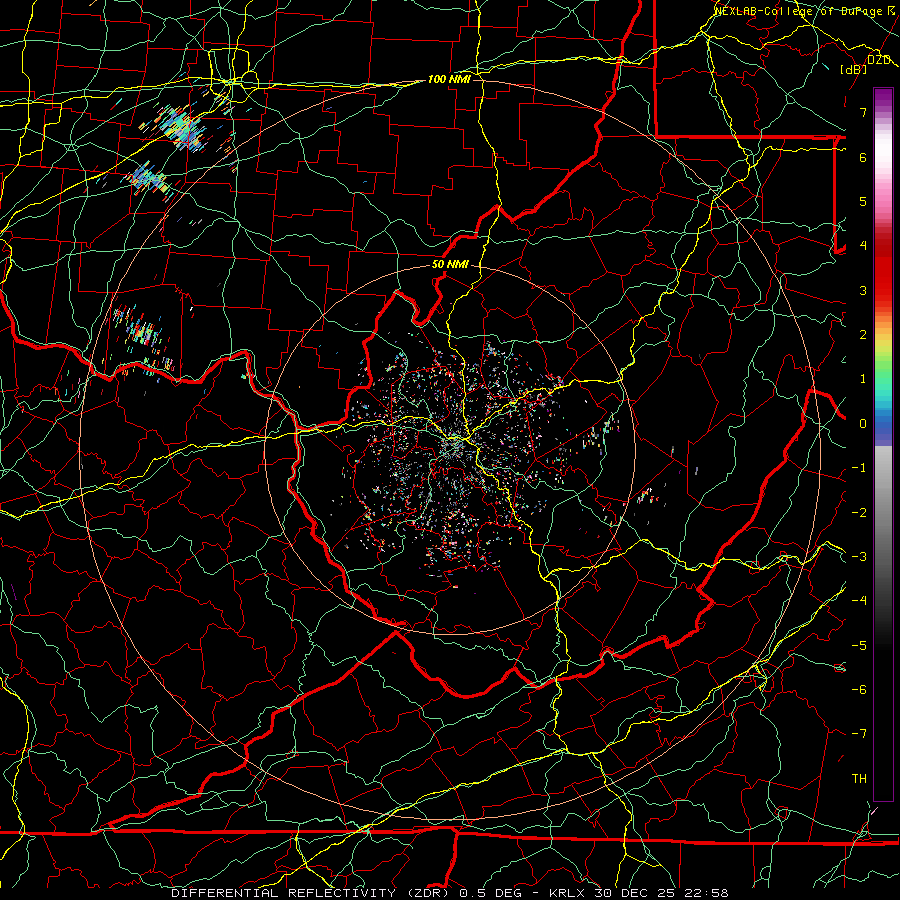The height and width of the screenshot is (900, 900).
Task: Click the "0" value on the color scale
Action: pos(863,424)
